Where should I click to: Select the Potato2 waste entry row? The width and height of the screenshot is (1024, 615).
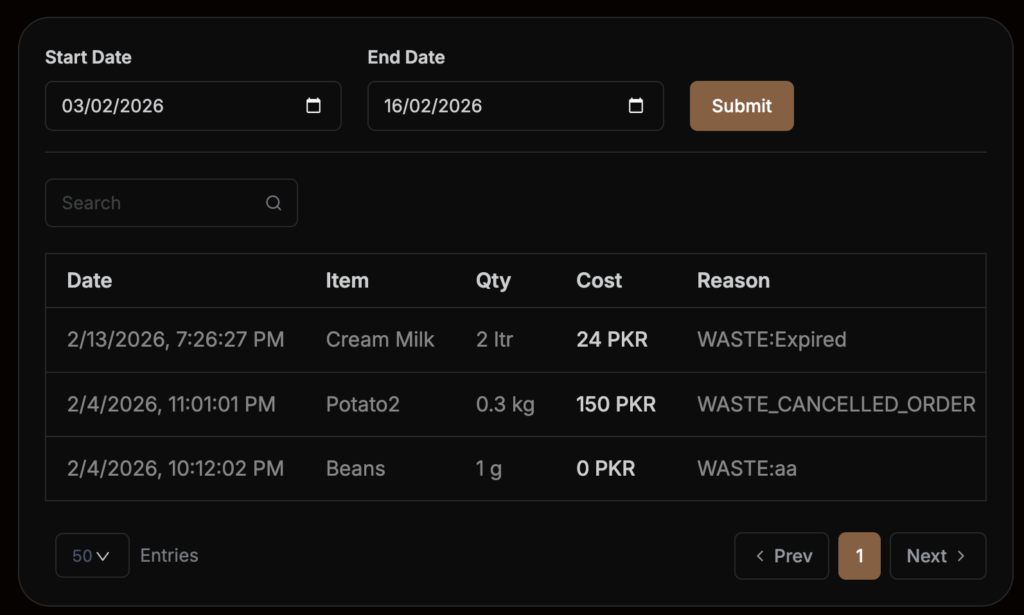click(362, 405)
